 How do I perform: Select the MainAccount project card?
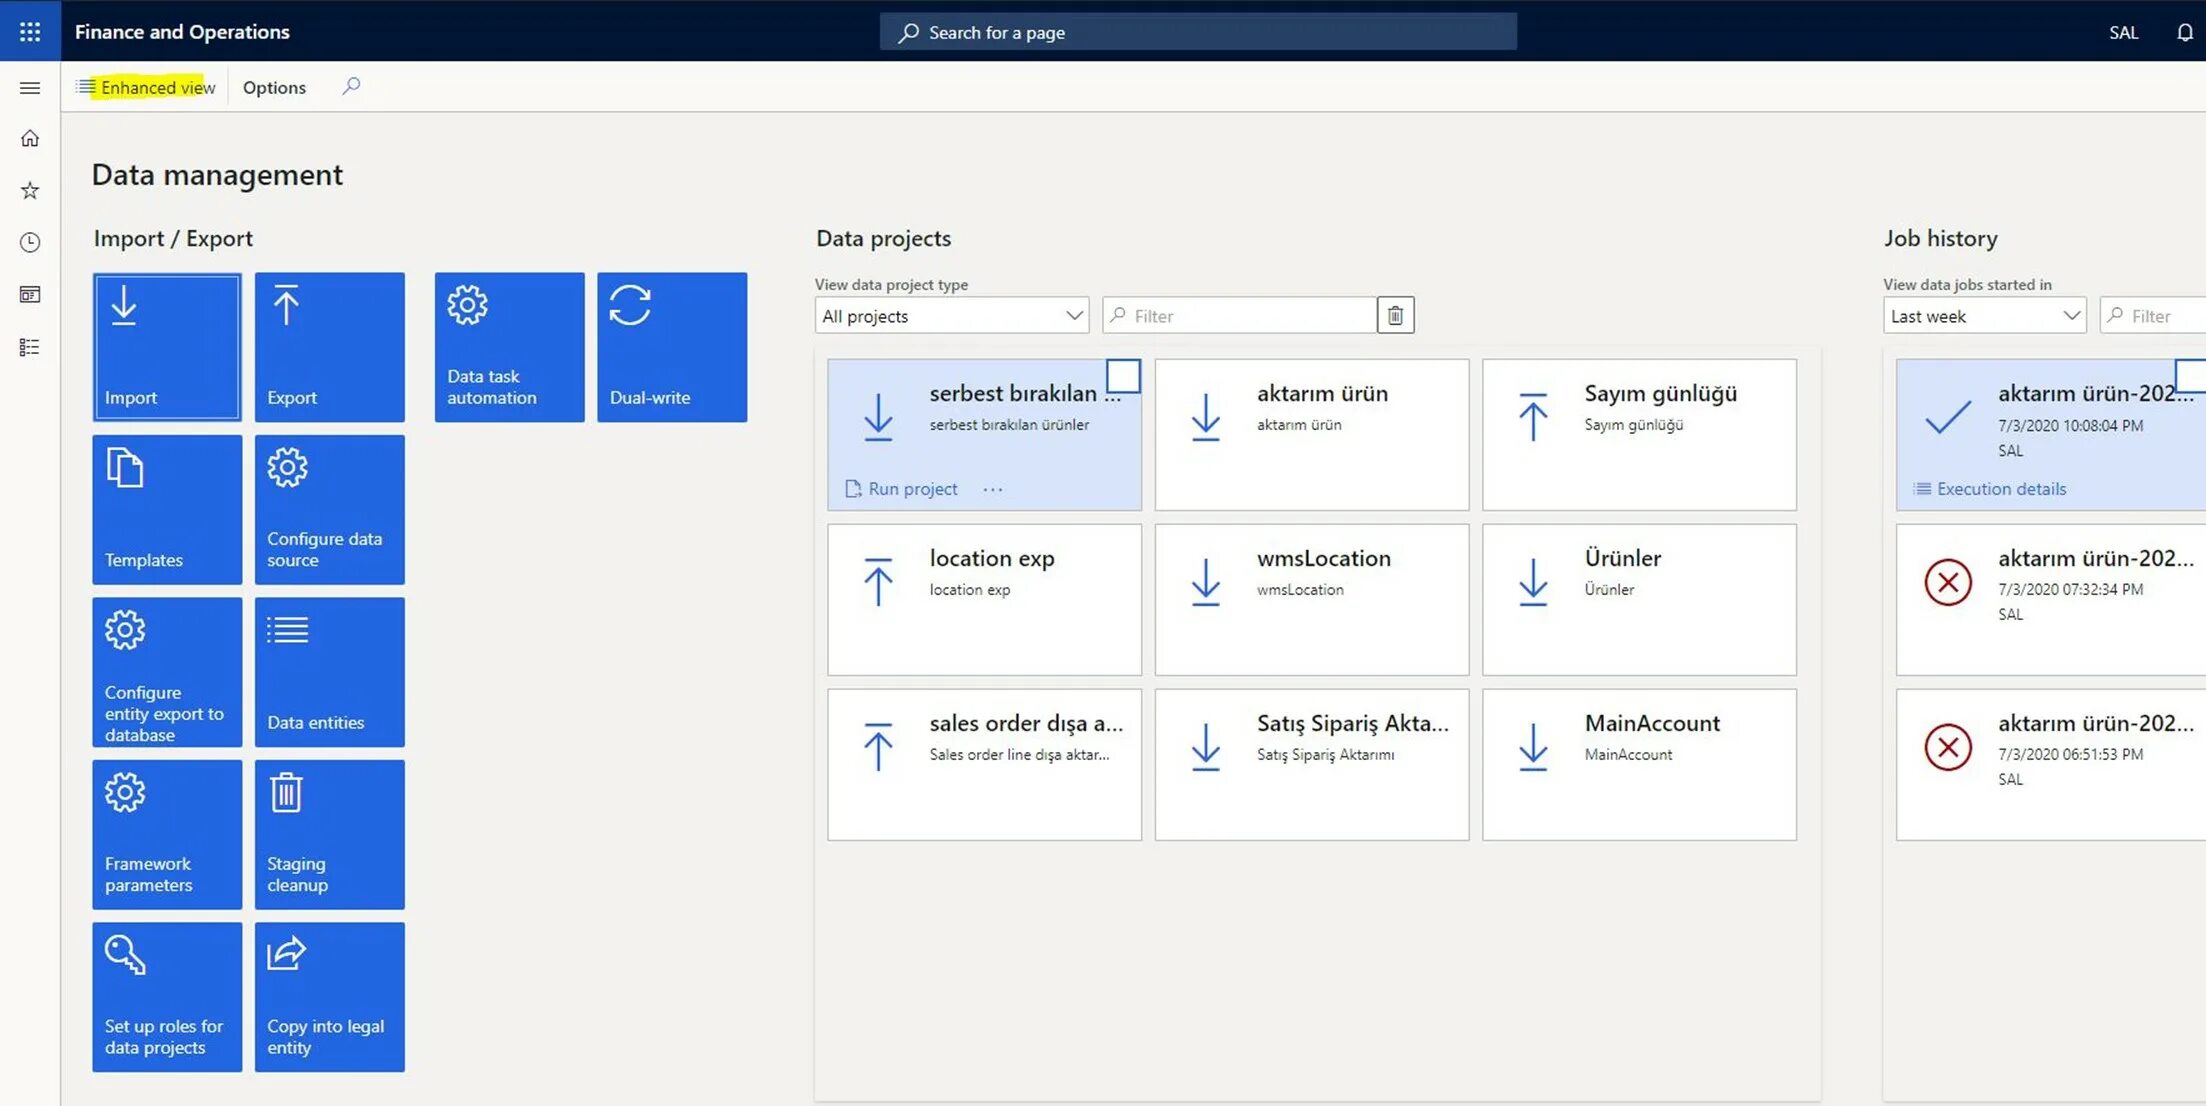coord(1639,765)
